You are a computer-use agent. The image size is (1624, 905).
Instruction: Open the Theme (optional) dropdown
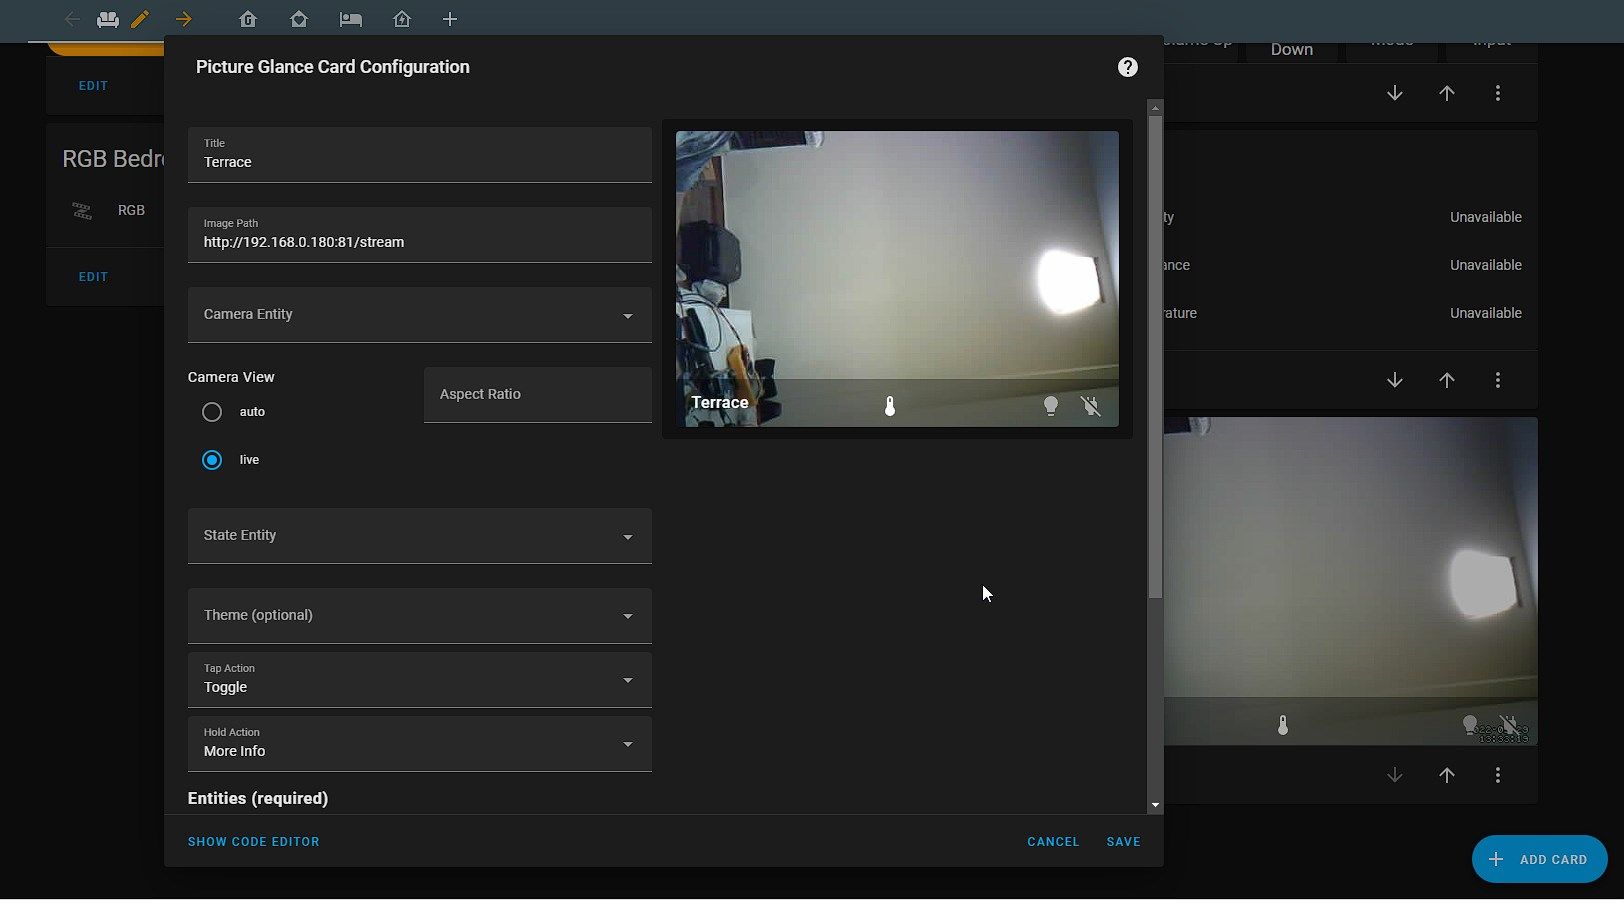[x=419, y=616]
